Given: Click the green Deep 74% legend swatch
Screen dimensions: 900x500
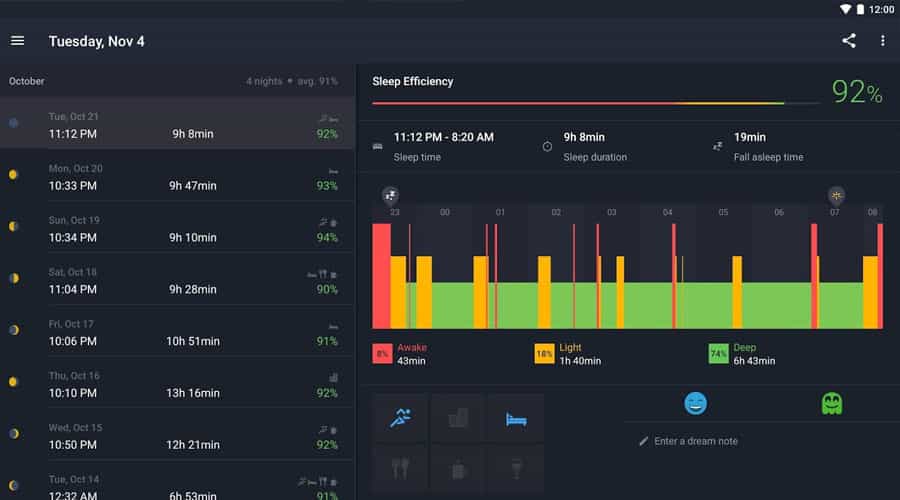Looking at the screenshot, I should [718, 354].
